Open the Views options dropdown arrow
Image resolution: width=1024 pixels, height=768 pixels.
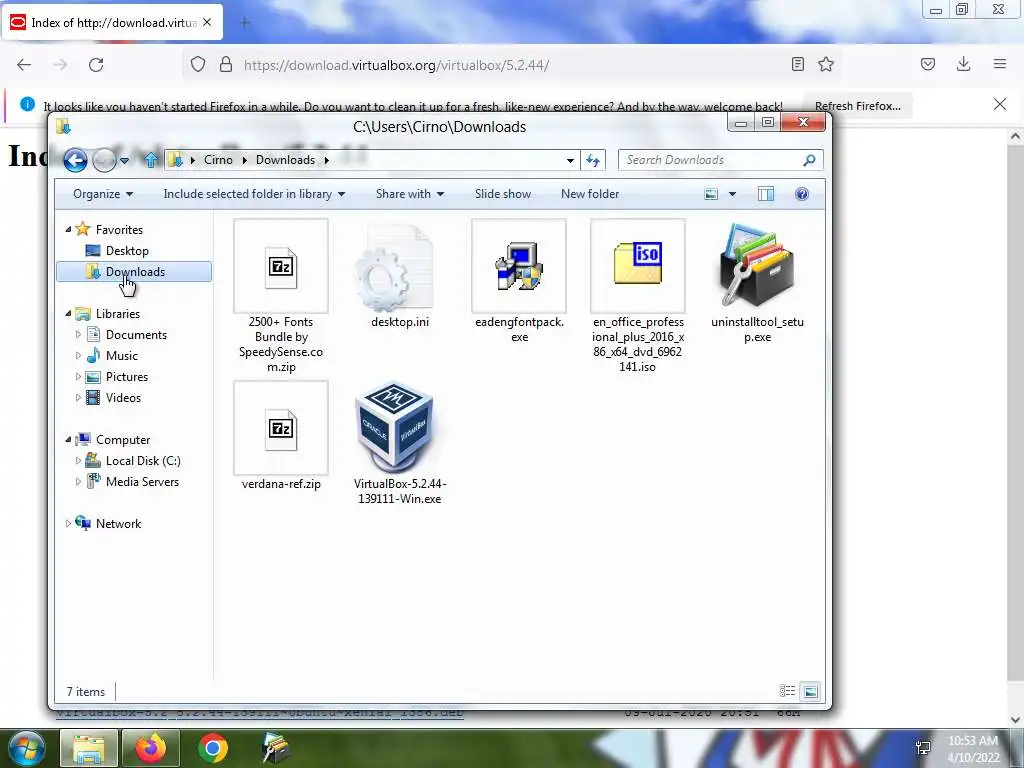[x=732, y=194]
